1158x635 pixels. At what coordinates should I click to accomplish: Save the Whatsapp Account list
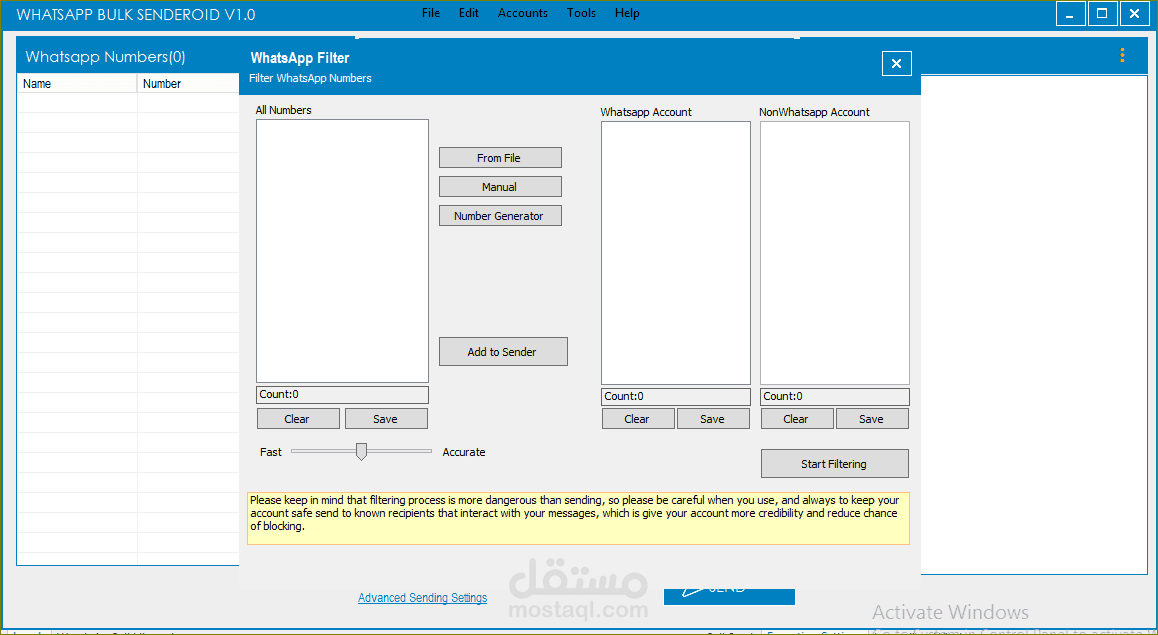click(713, 419)
